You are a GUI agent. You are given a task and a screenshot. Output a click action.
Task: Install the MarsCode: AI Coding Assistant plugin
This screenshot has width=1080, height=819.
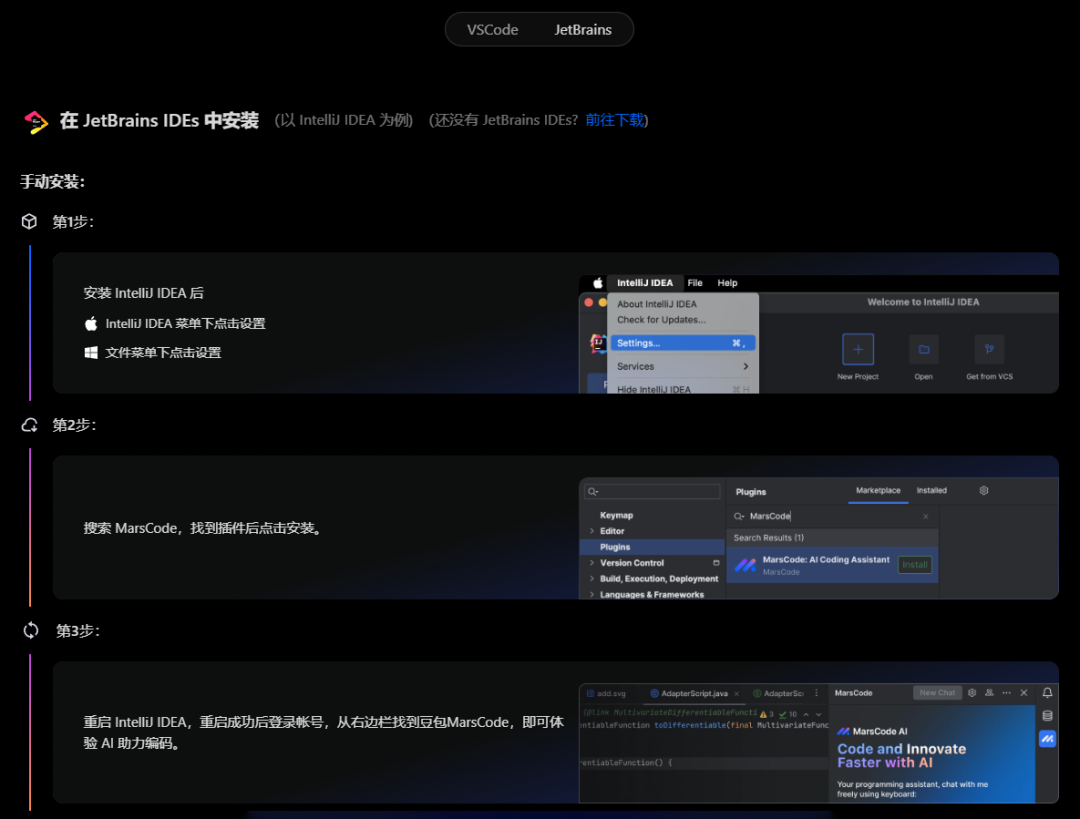pyautogui.click(x=915, y=565)
